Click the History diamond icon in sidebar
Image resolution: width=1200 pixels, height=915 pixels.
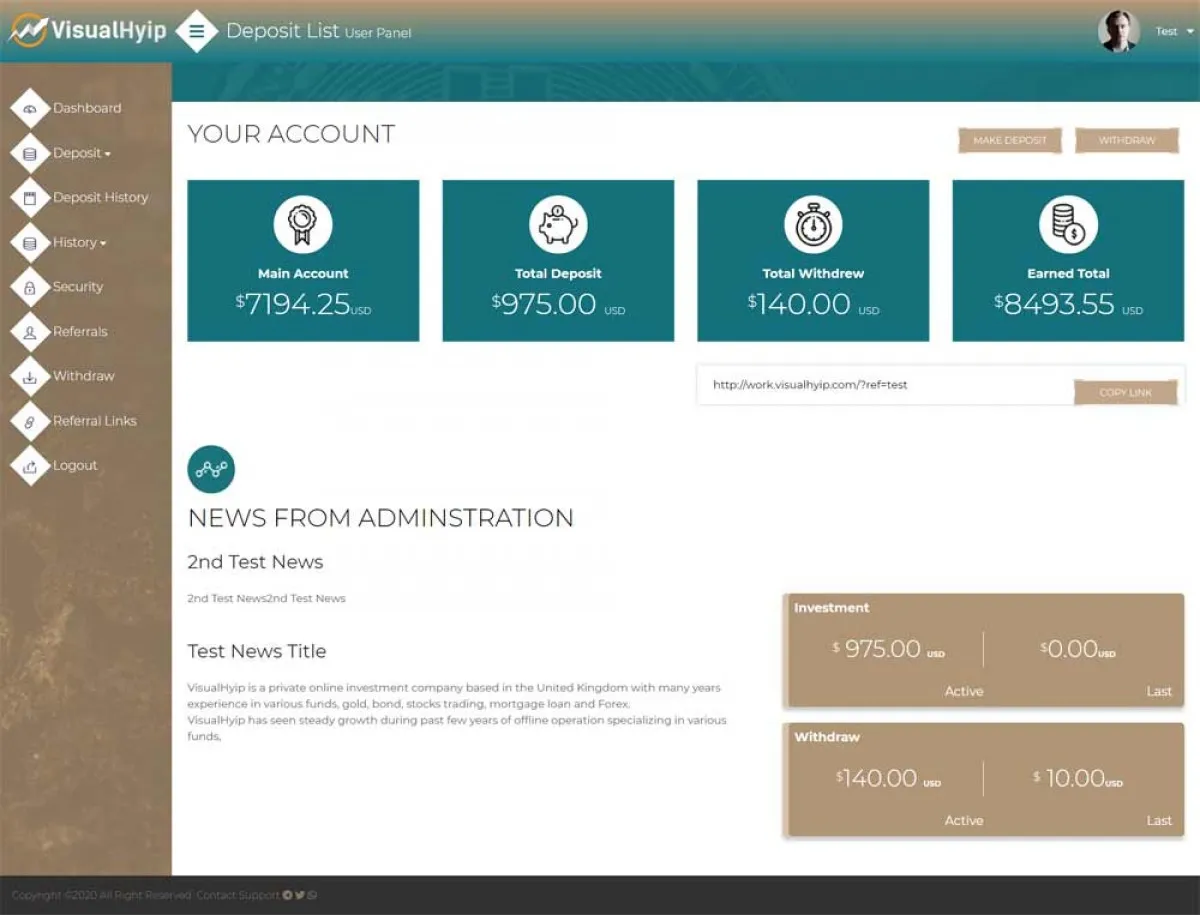30,243
